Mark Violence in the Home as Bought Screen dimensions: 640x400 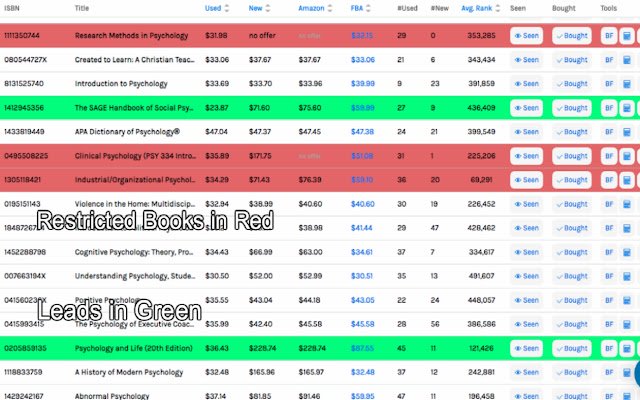[x=572, y=204]
